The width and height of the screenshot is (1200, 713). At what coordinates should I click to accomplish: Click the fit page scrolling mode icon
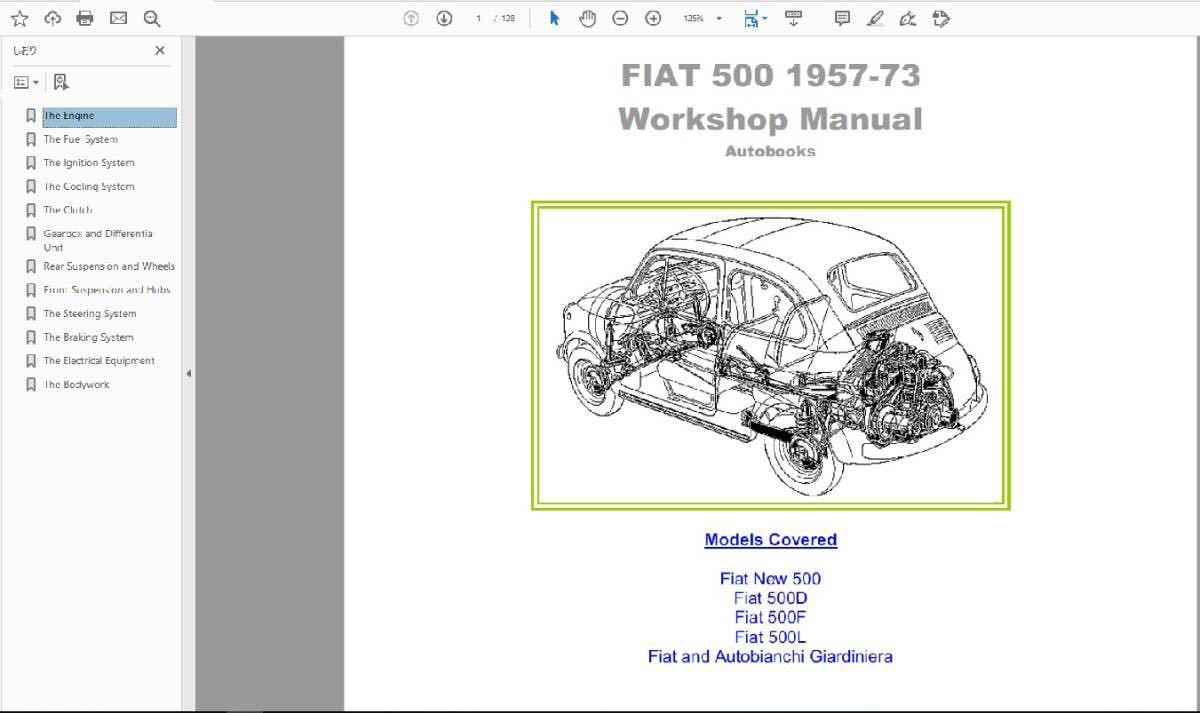click(751, 18)
